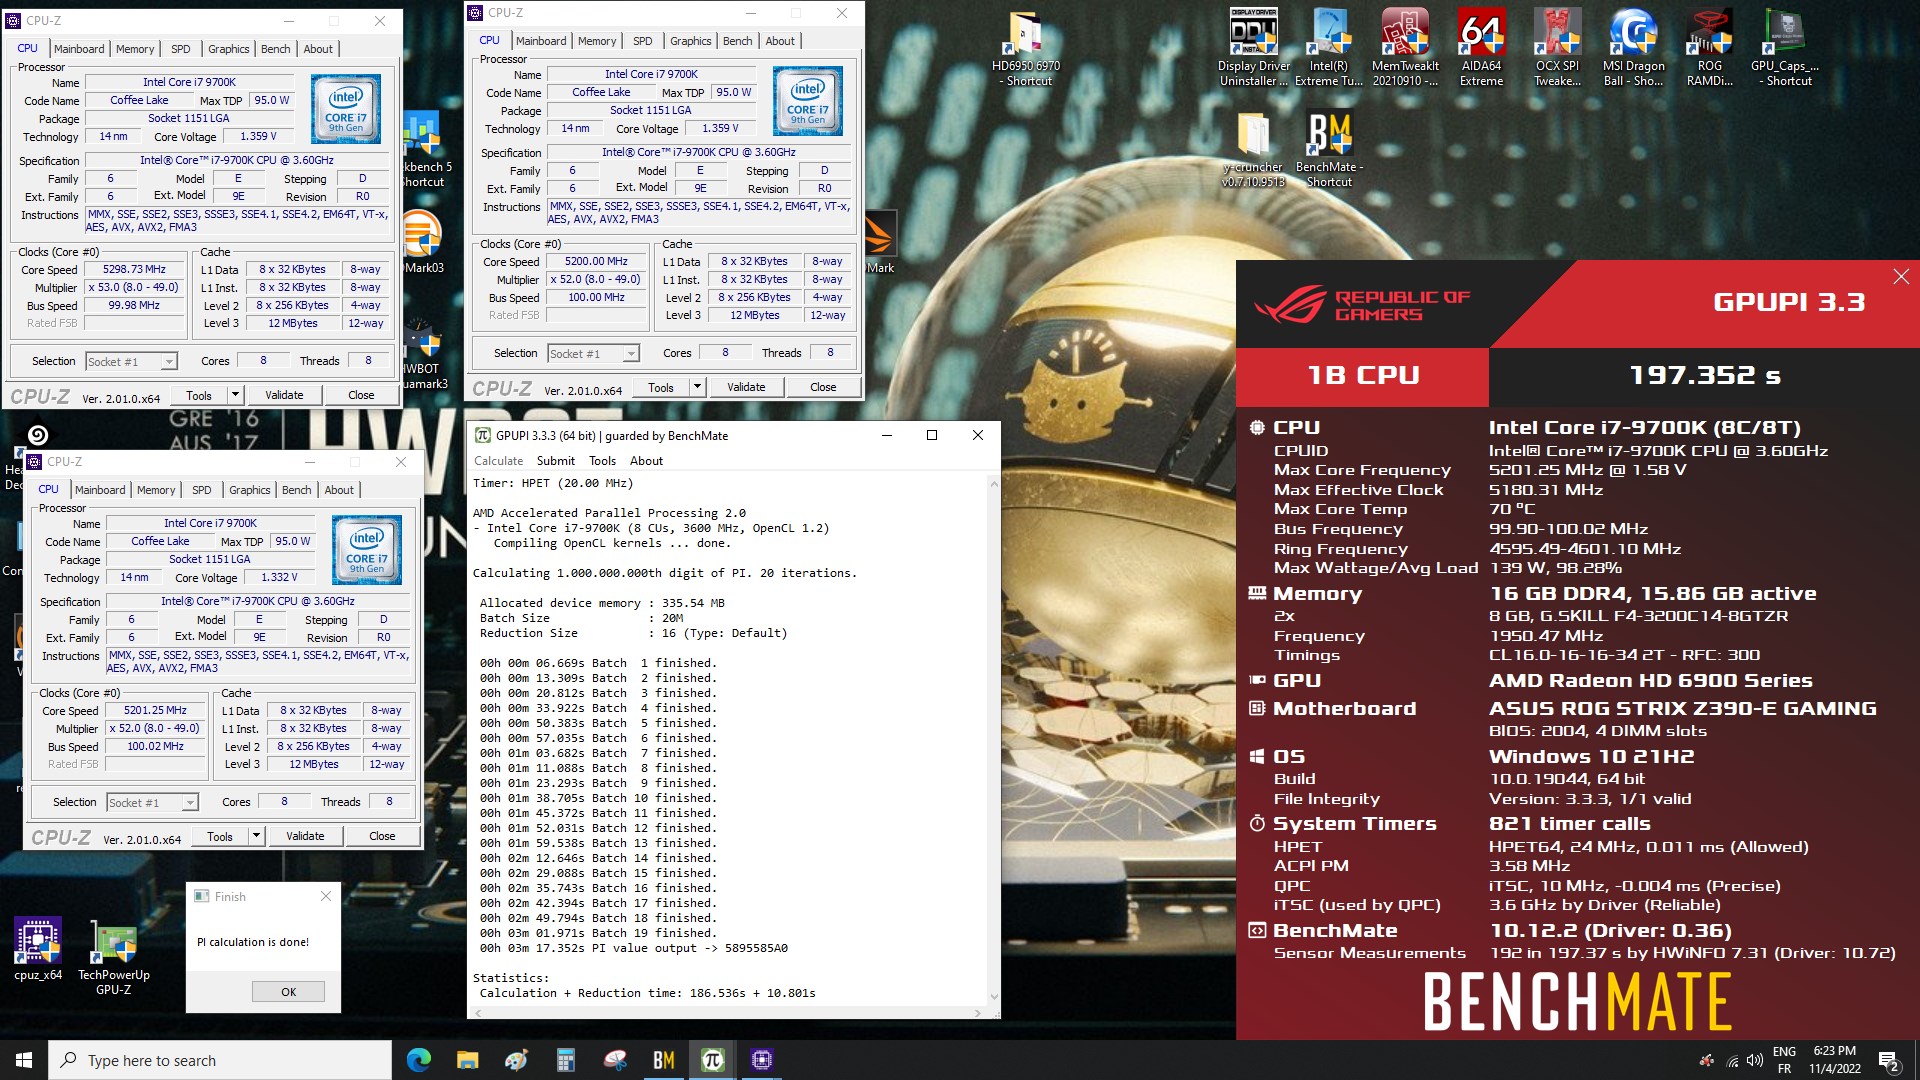1920x1080 pixels.
Task: Click Validate in bottom-left CPU-Z
Action: coord(305,836)
